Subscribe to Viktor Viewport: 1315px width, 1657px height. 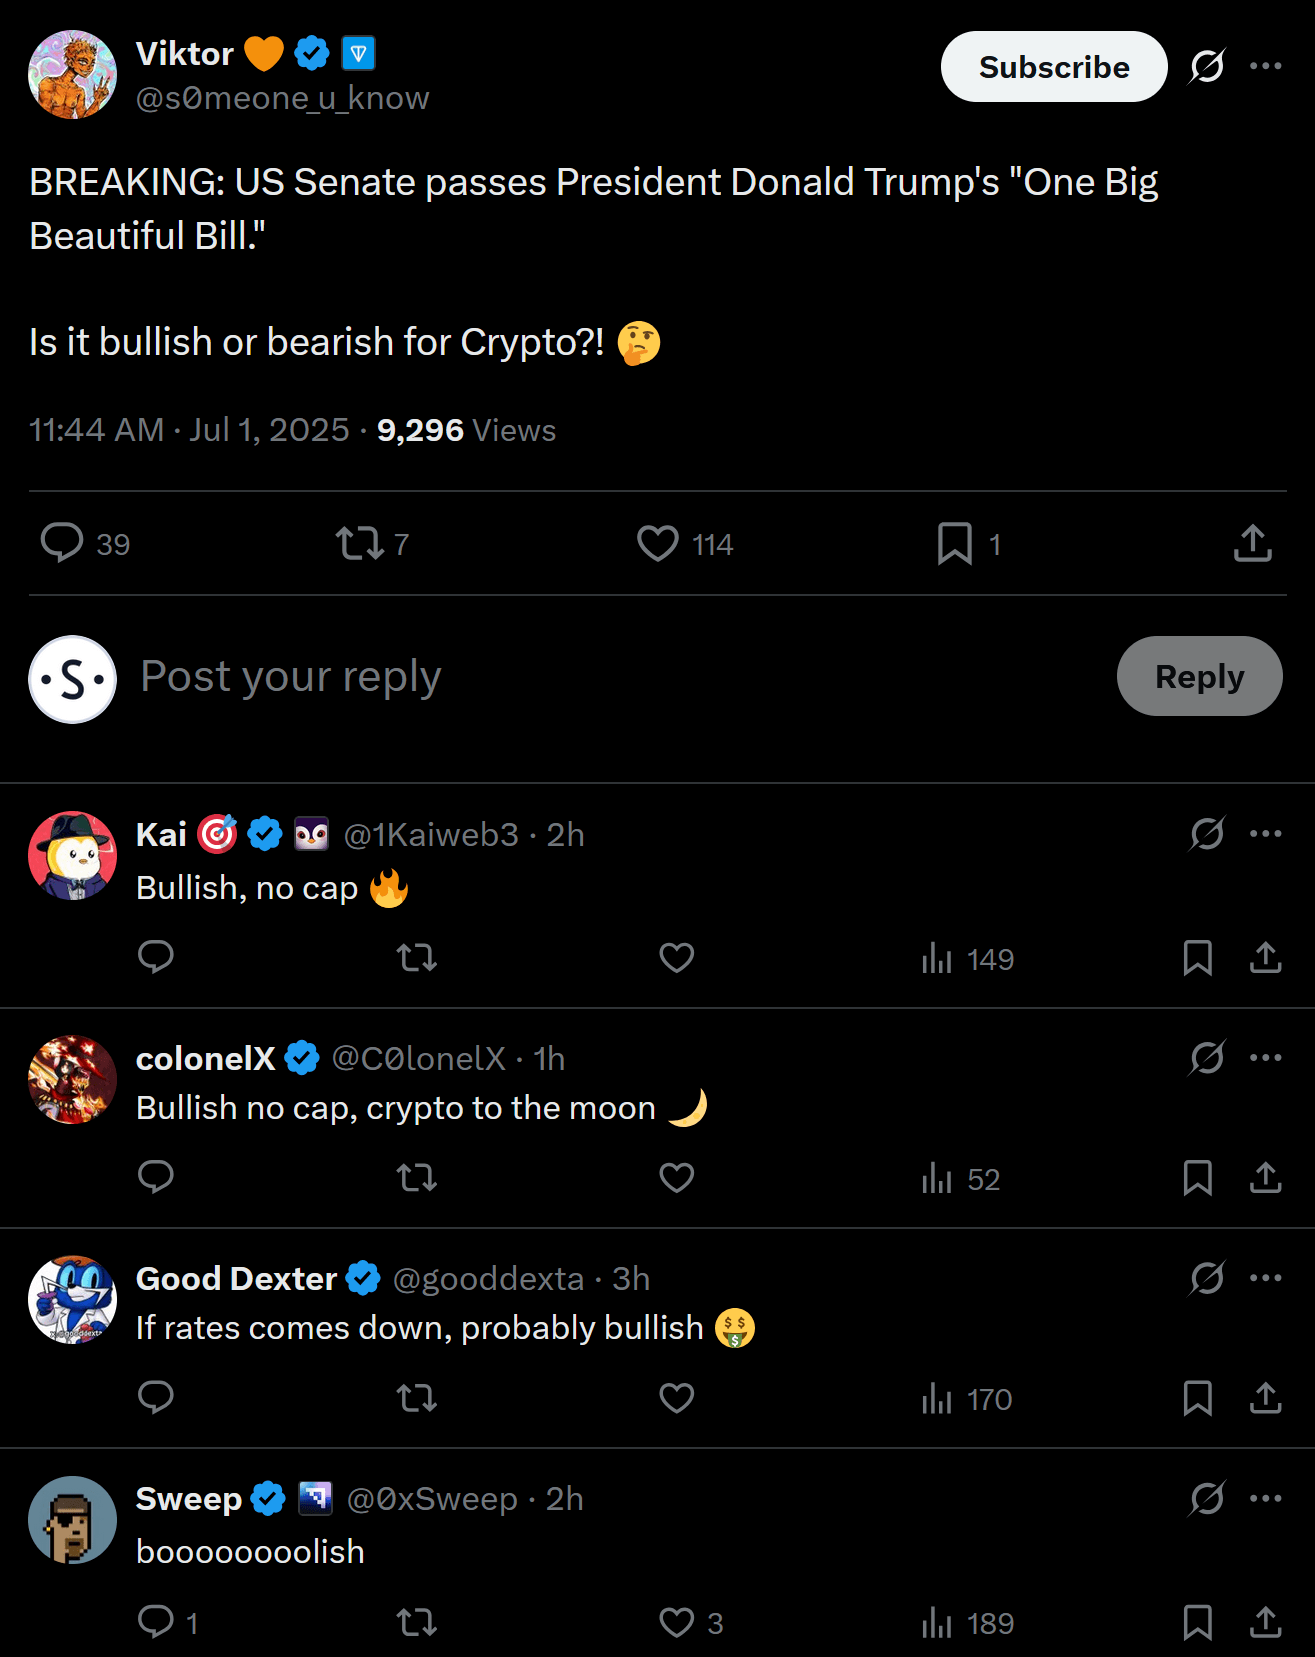tap(1053, 67)
